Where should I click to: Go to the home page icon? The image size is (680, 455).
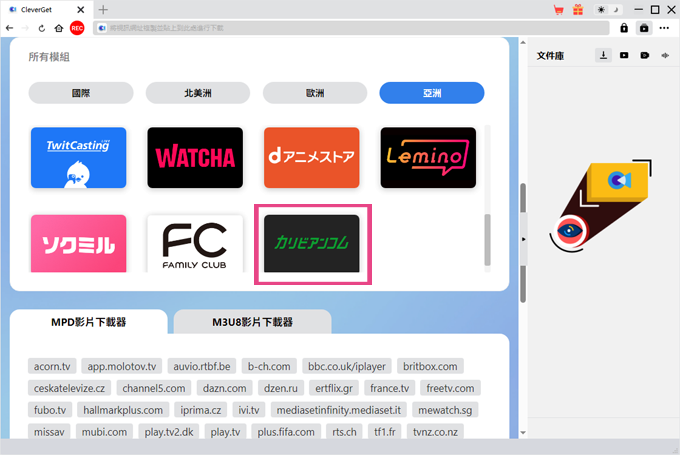click(59, 28)
